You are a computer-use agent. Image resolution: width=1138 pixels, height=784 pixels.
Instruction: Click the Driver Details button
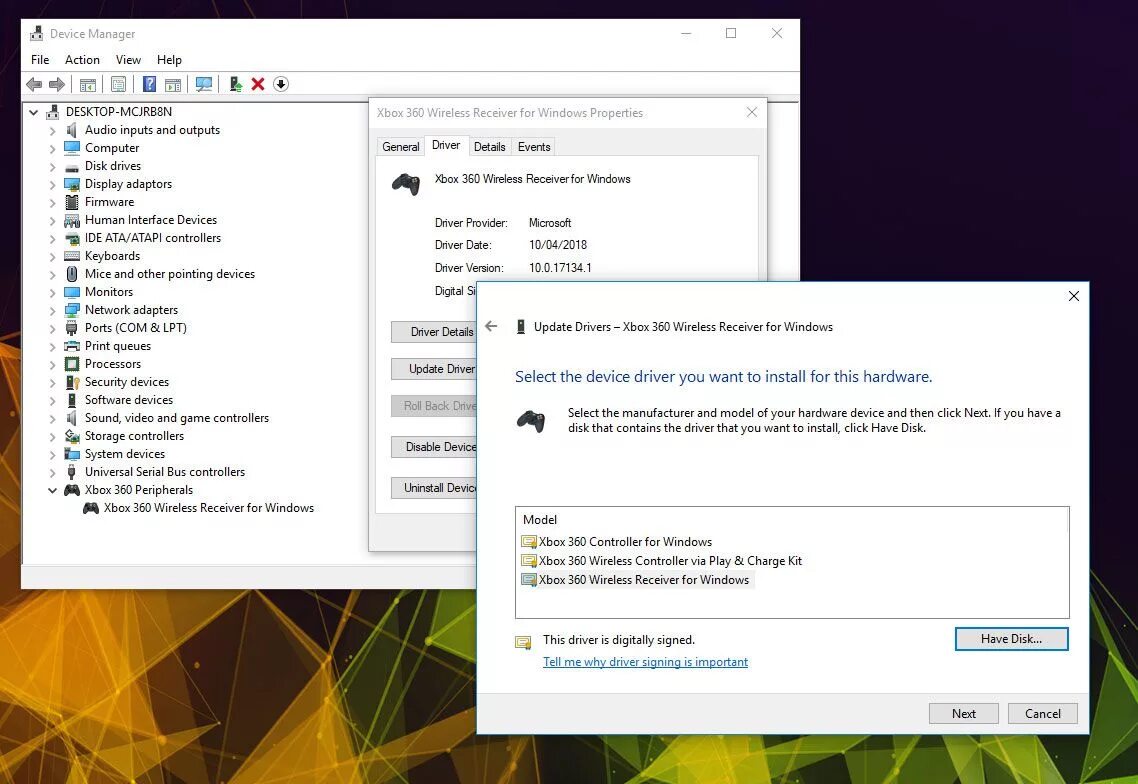point(433,332)
